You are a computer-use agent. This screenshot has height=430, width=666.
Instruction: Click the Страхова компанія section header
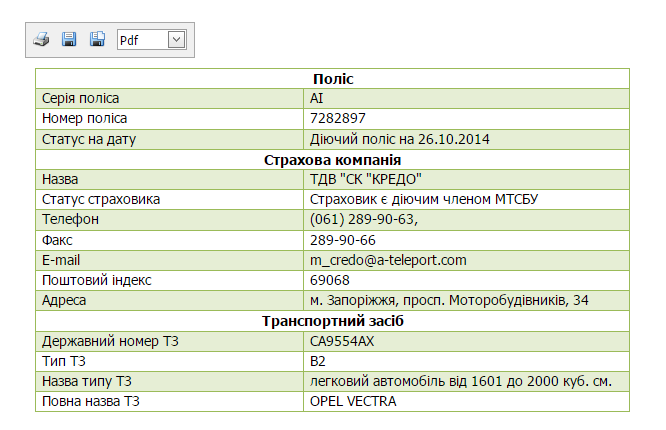(x=333, y=160)
